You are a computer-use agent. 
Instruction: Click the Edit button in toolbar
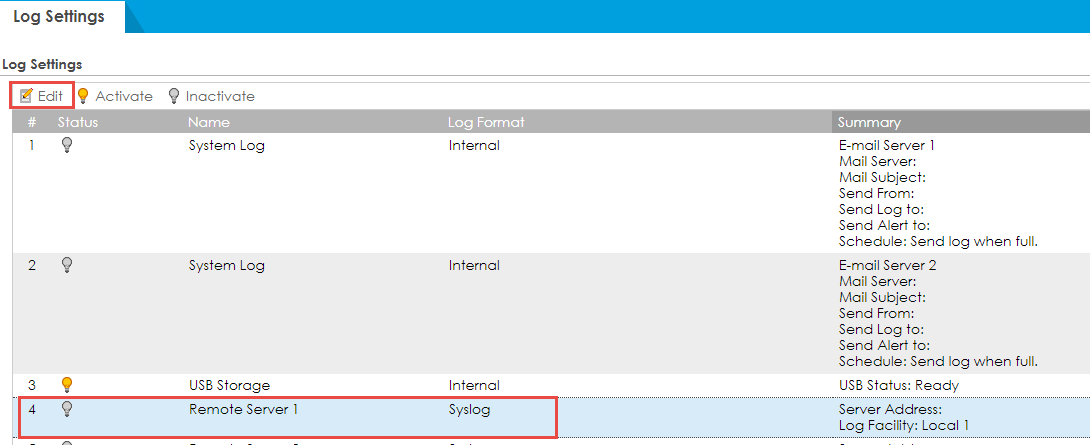coord(41,96)
